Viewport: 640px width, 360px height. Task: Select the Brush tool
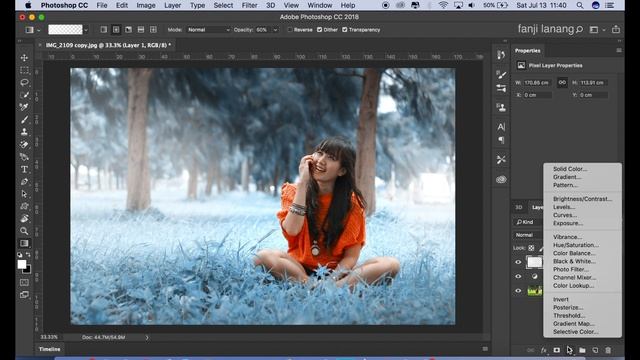point(24,120)
